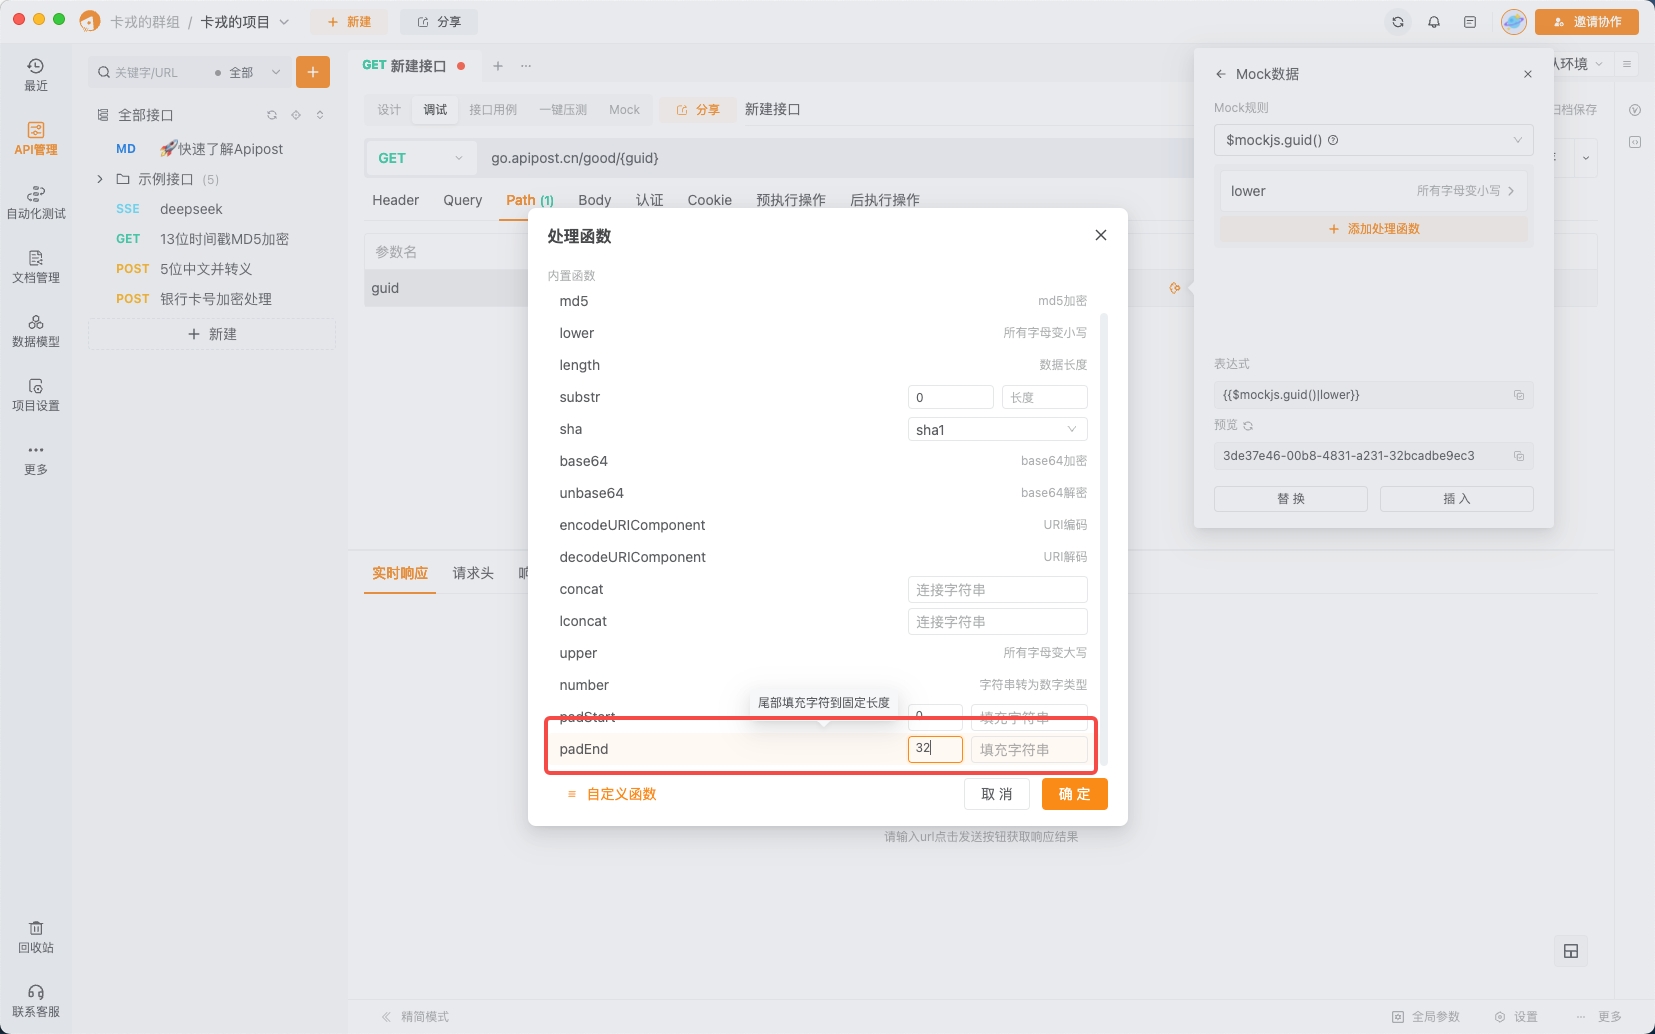Open the notifications bell

[1434, 22]
